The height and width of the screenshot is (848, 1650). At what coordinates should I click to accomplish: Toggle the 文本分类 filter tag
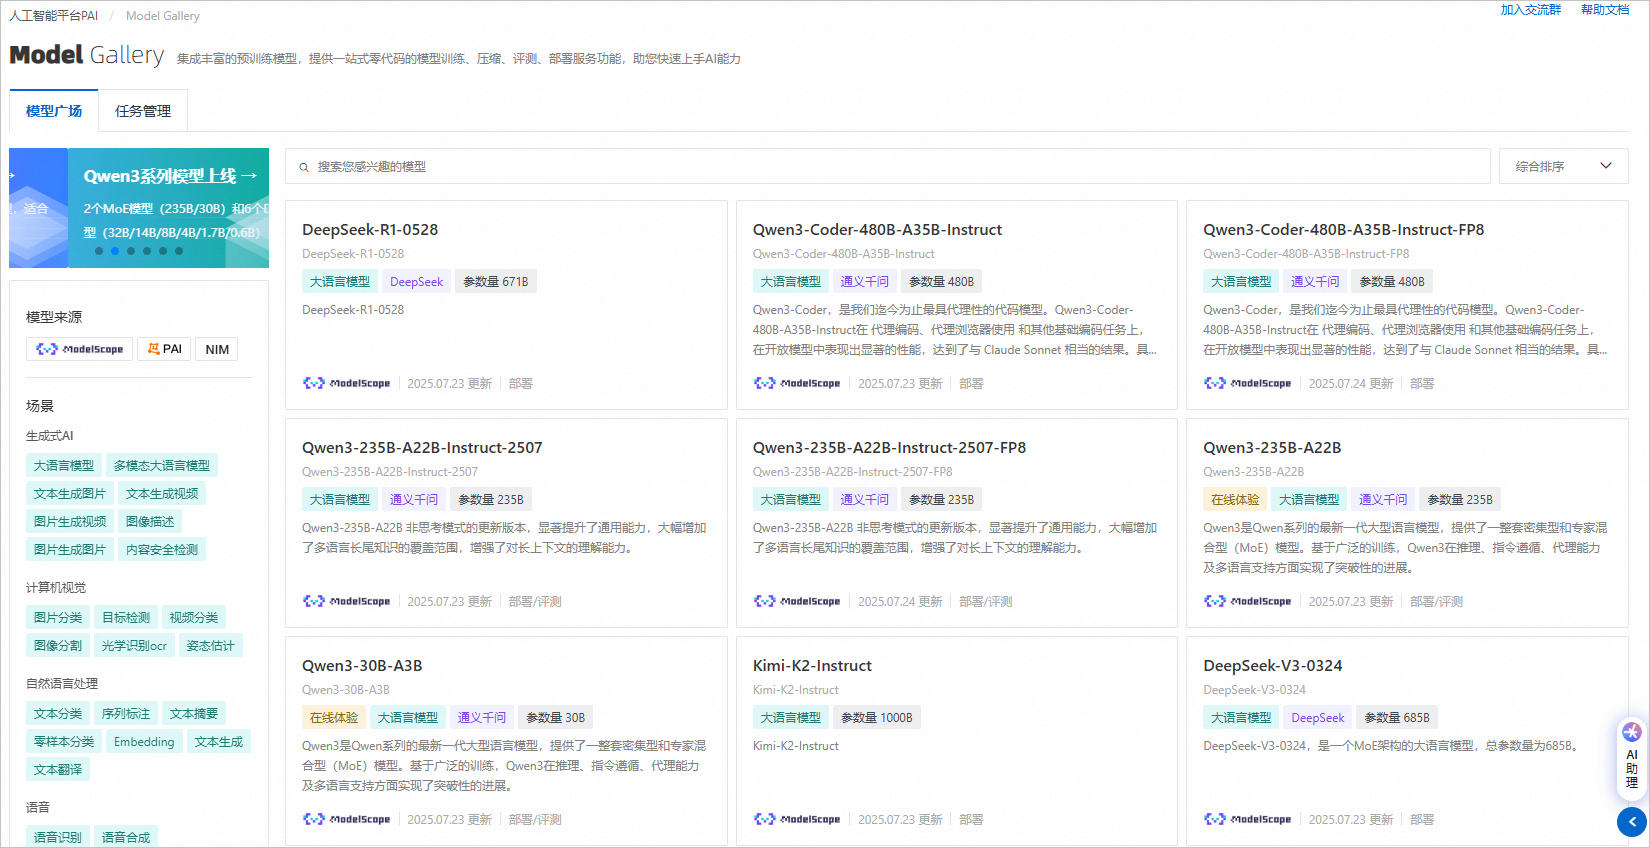click(x=58, y=713)
